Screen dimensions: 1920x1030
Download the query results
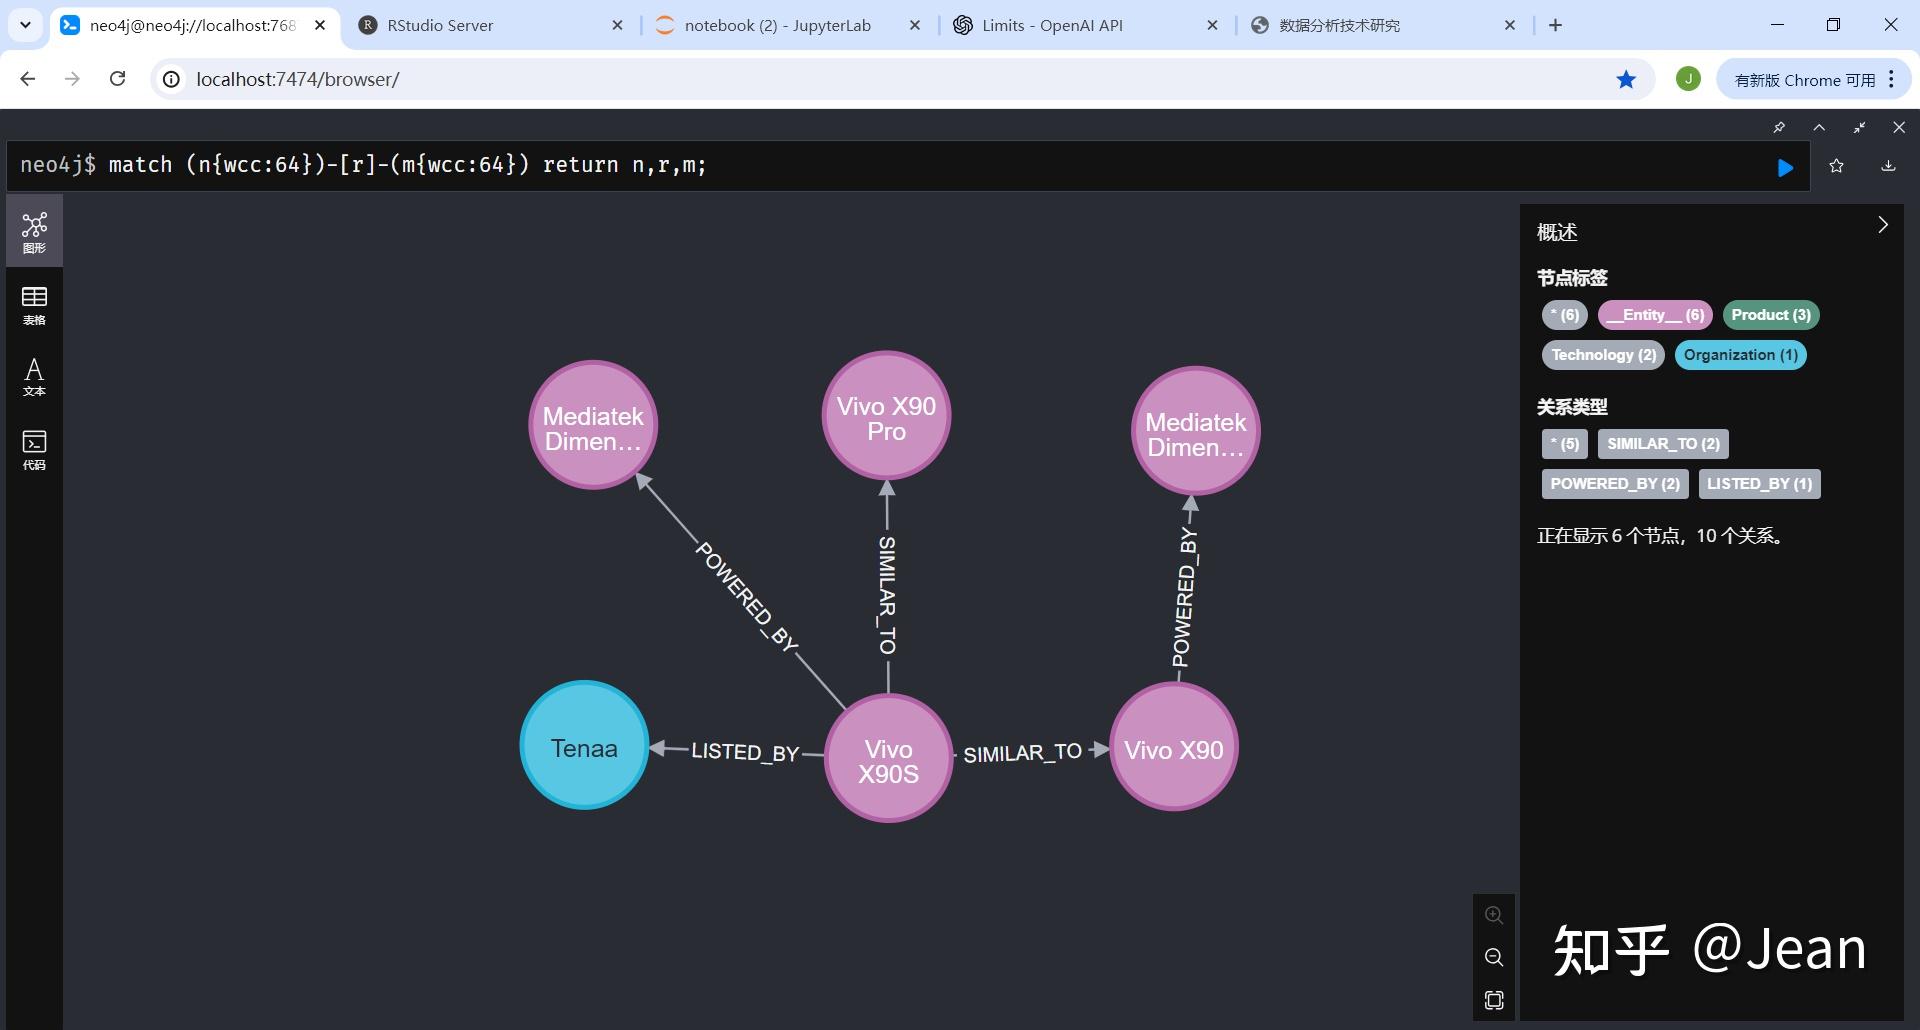point(1888,166)
